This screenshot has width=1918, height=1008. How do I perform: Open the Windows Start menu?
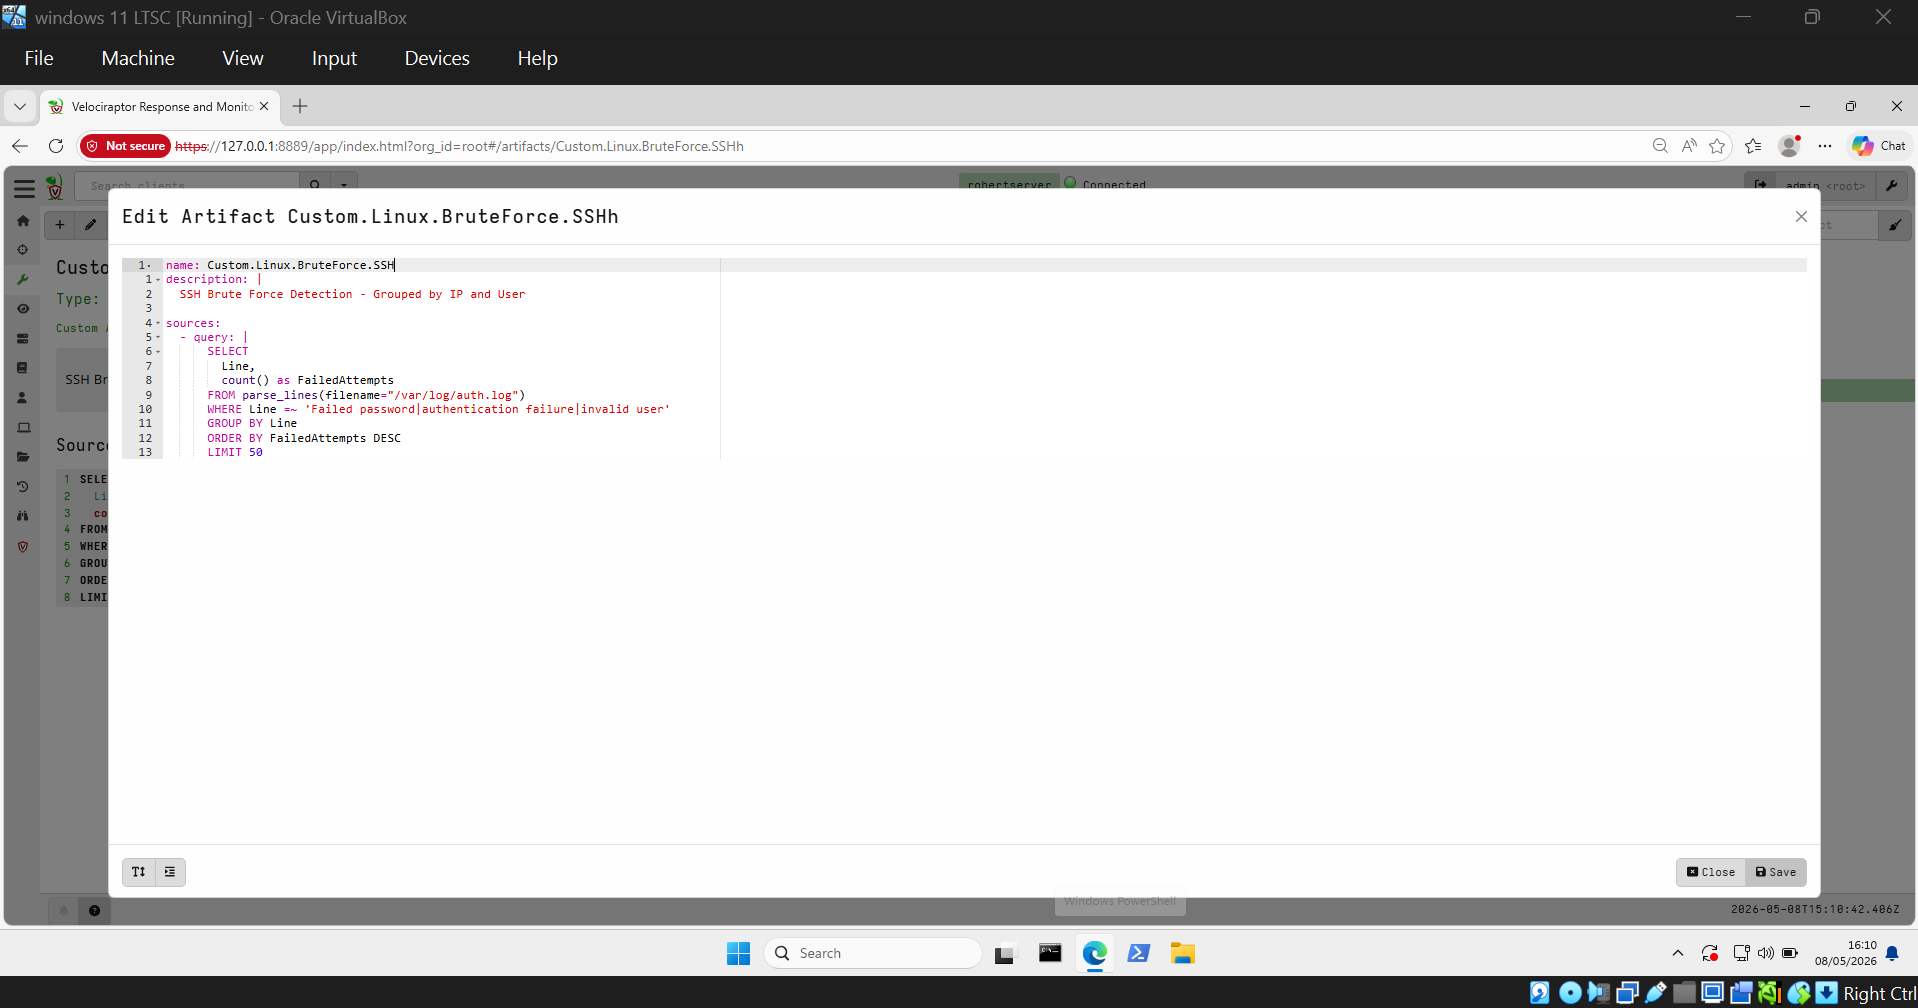(x=738, y=953)
